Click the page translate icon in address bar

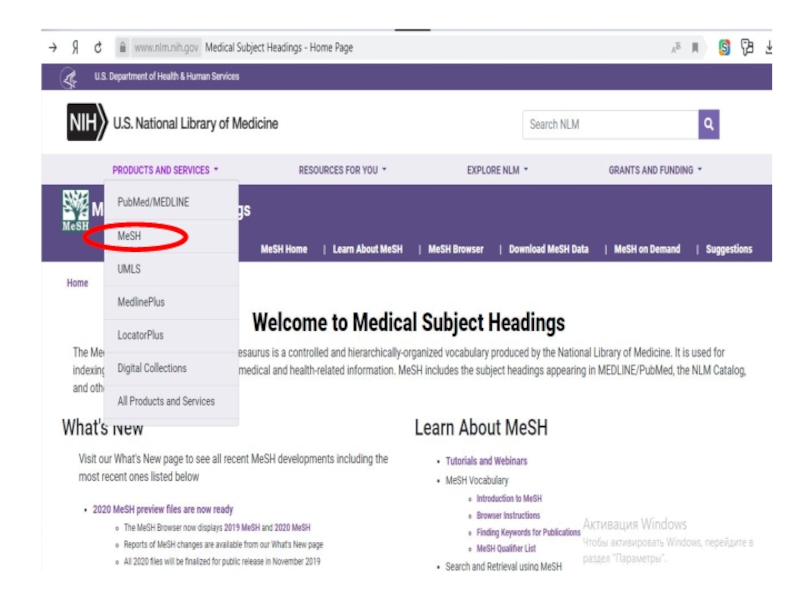[x=676, y=48]
